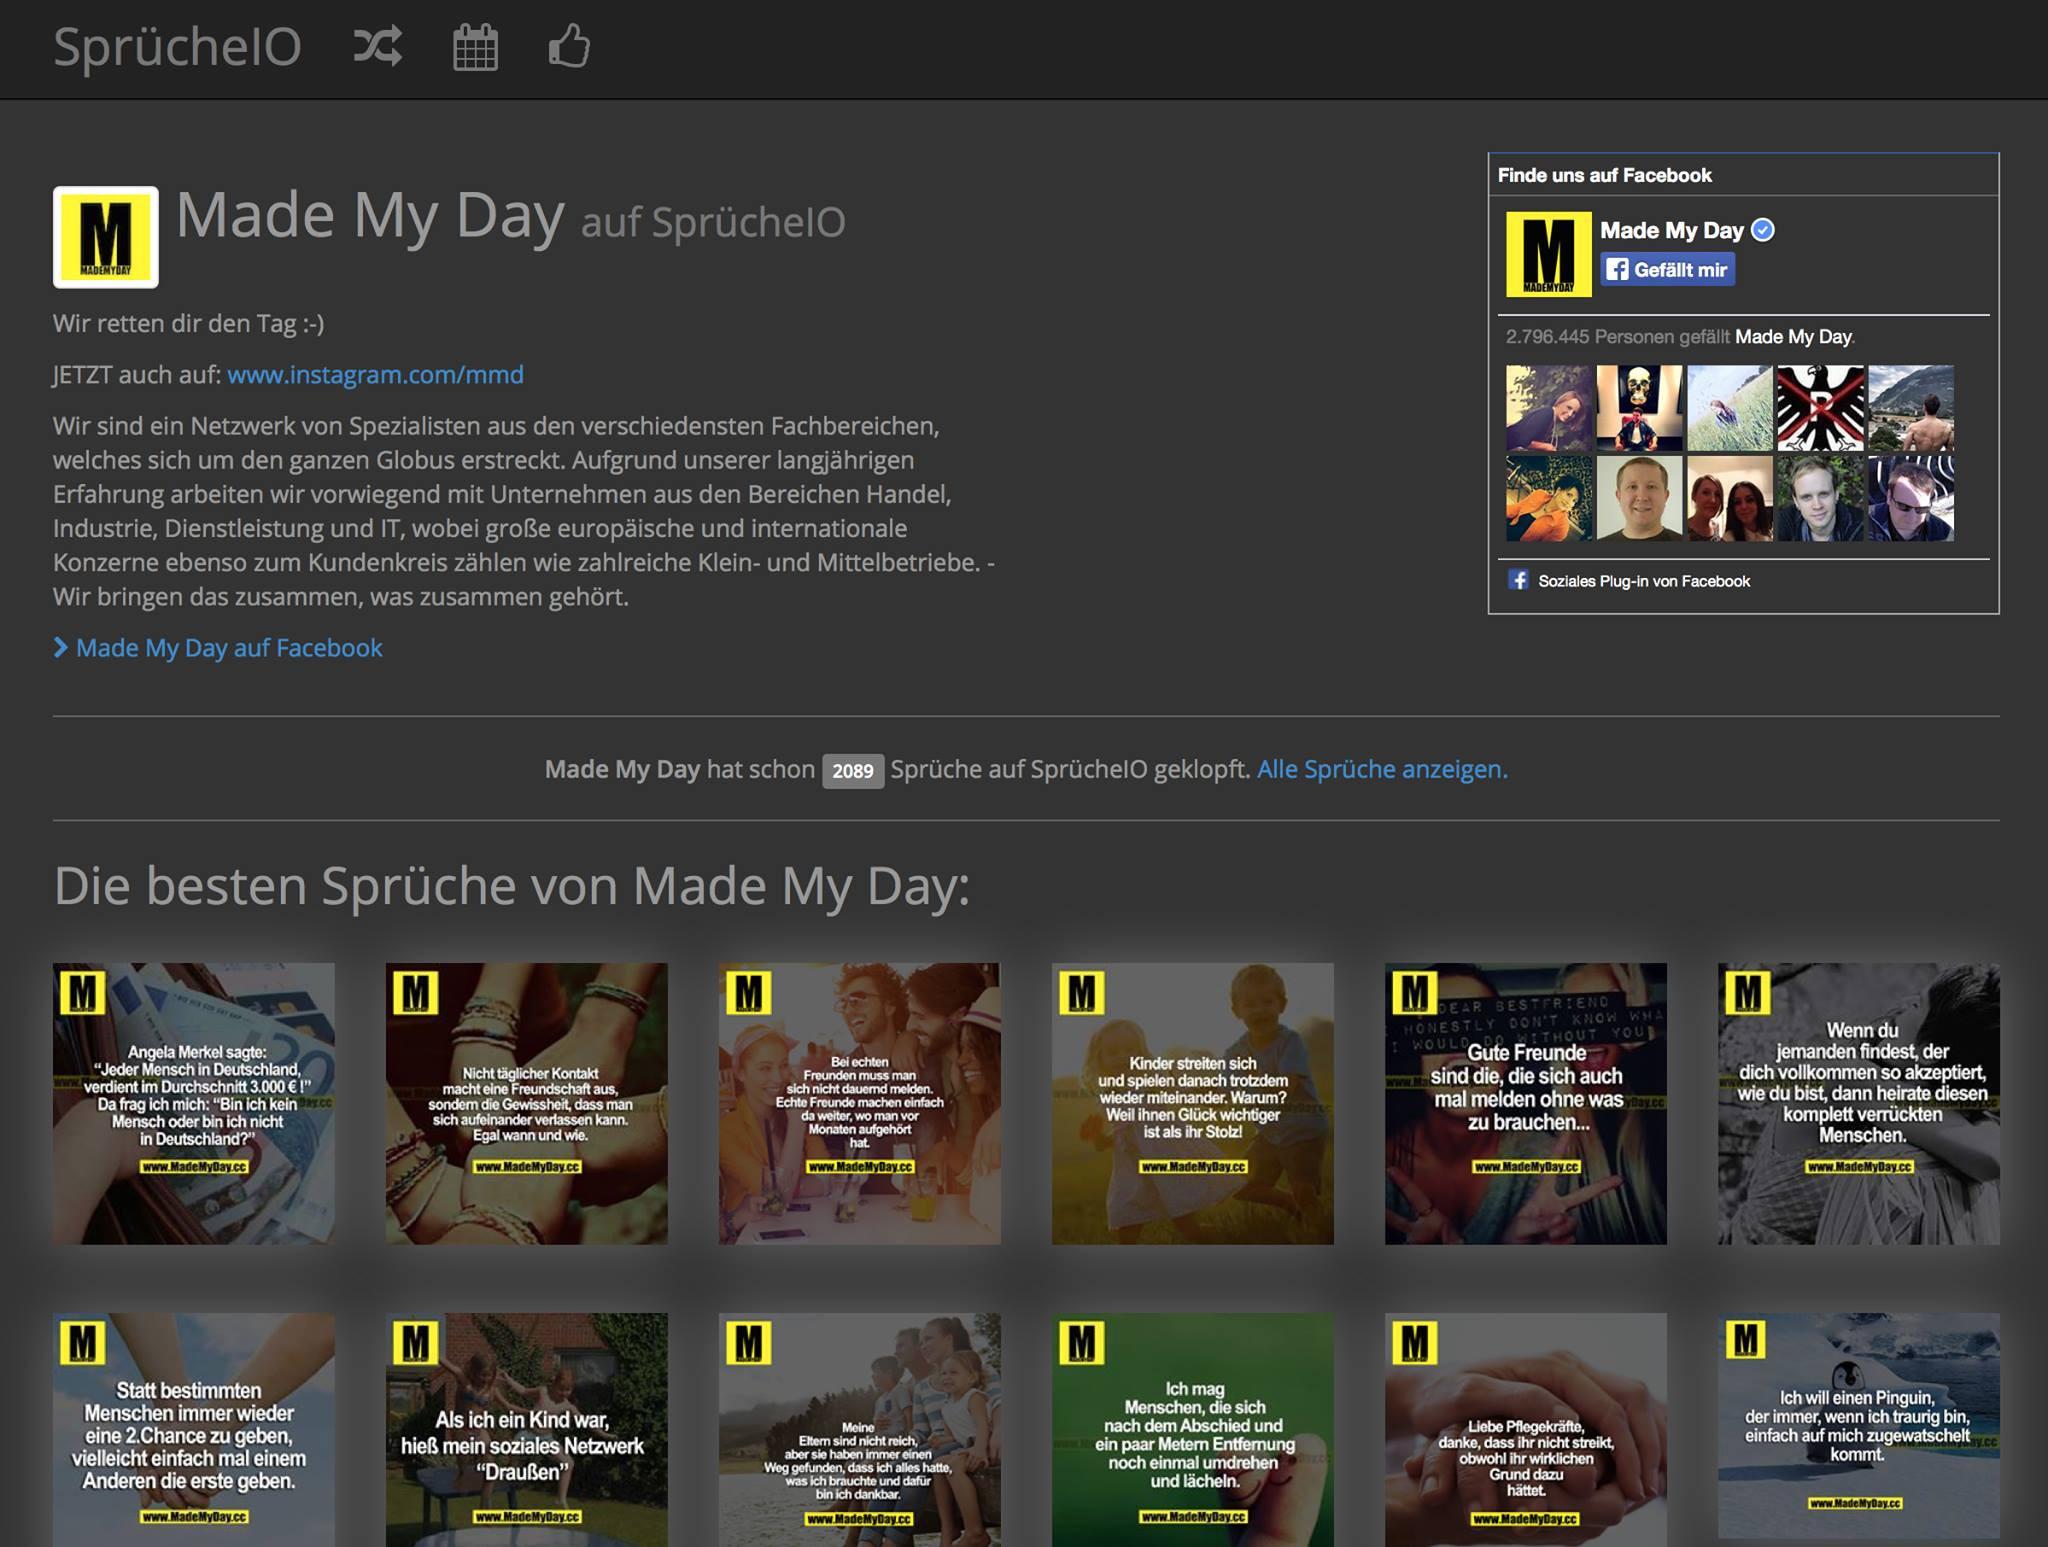Screen dimensions: 2048x1547
Task: Click the calendar icon in header
Action: point(475,47)
